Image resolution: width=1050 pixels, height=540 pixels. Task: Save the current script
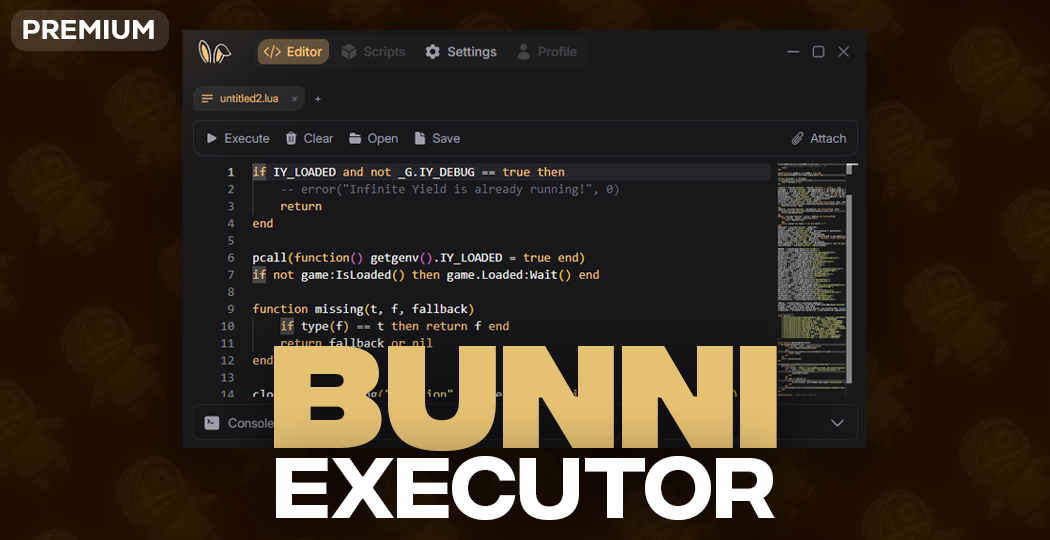click(436, 138)
